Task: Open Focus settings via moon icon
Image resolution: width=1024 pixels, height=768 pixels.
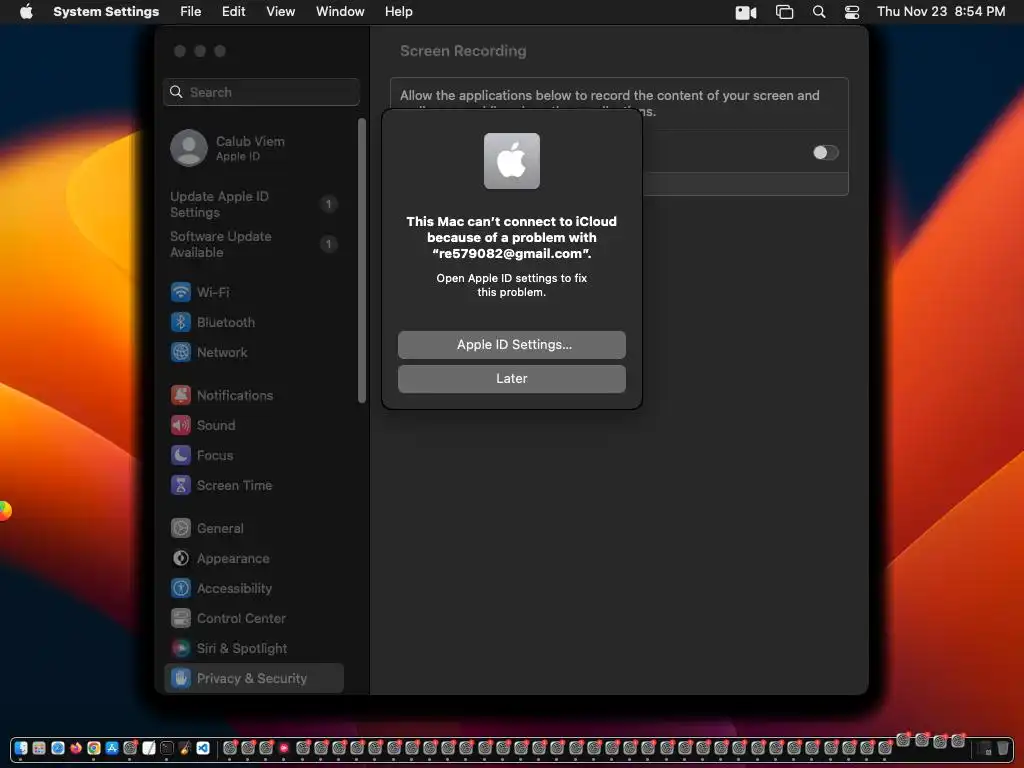Action: pos(181,455)
